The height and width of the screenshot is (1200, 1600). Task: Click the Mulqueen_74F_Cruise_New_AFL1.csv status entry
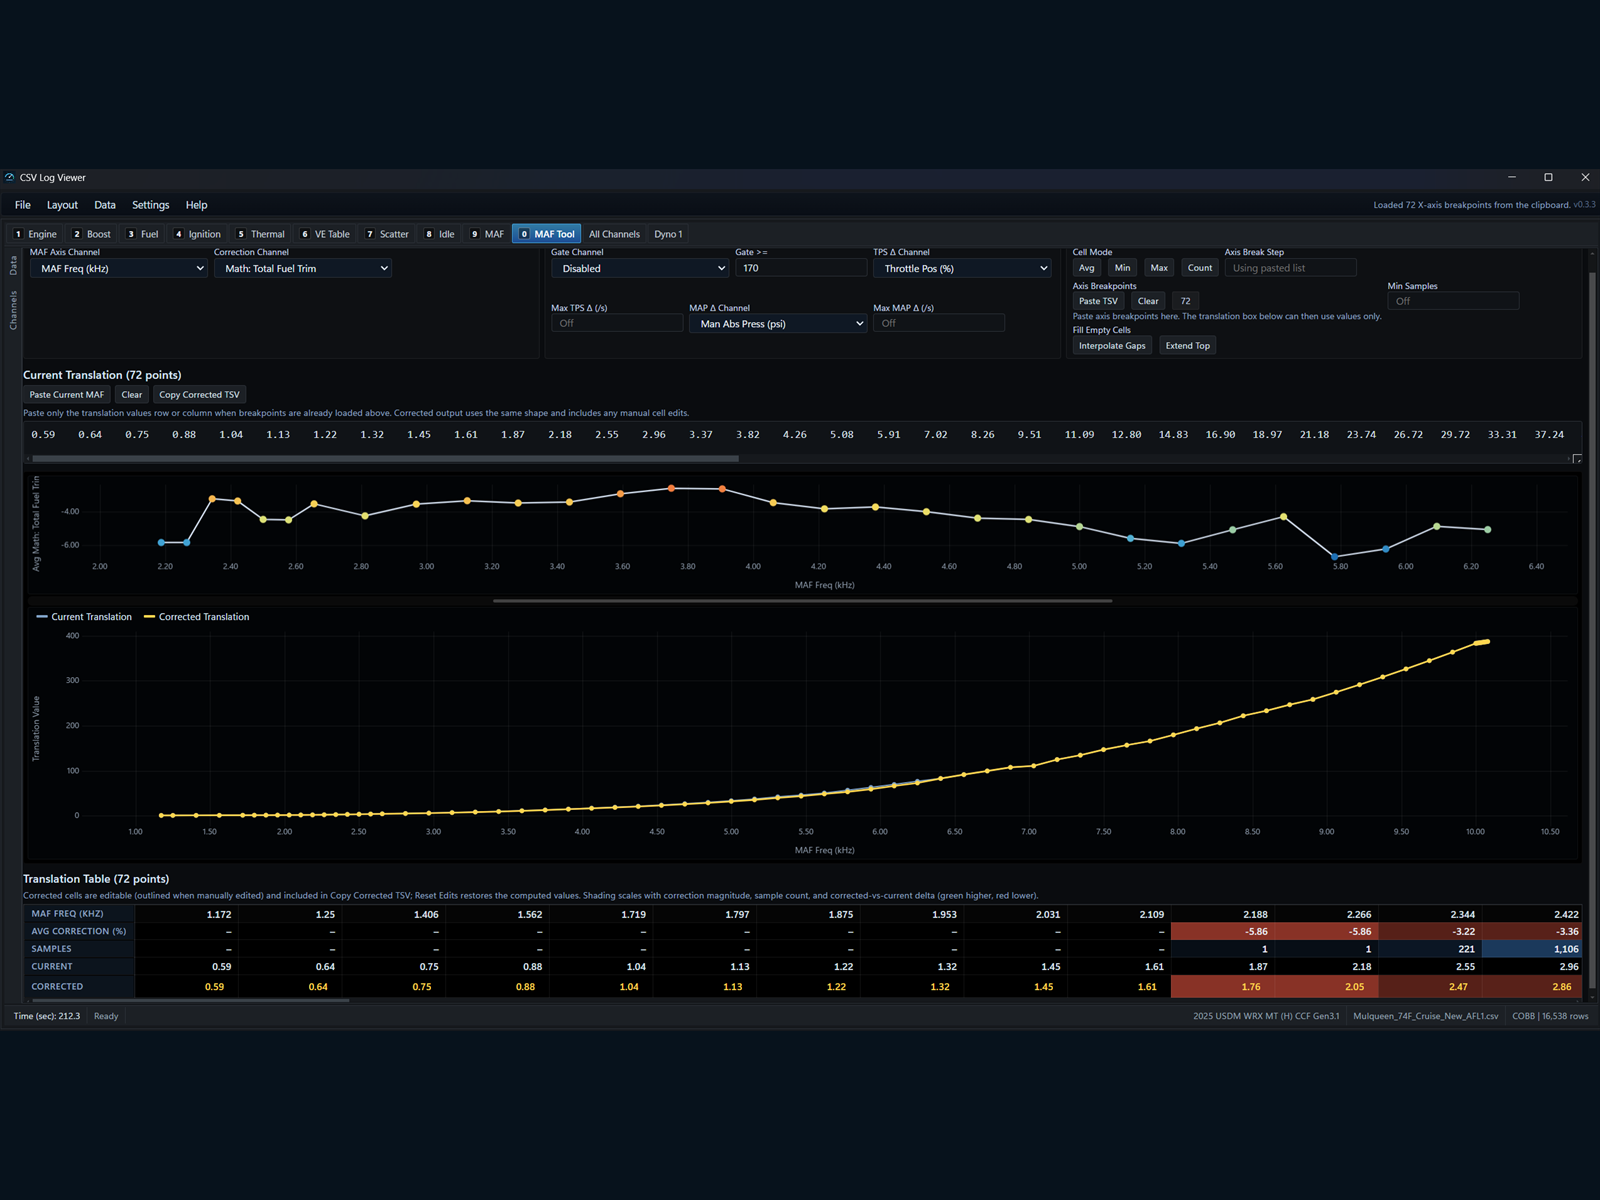coord(1426,1016)
